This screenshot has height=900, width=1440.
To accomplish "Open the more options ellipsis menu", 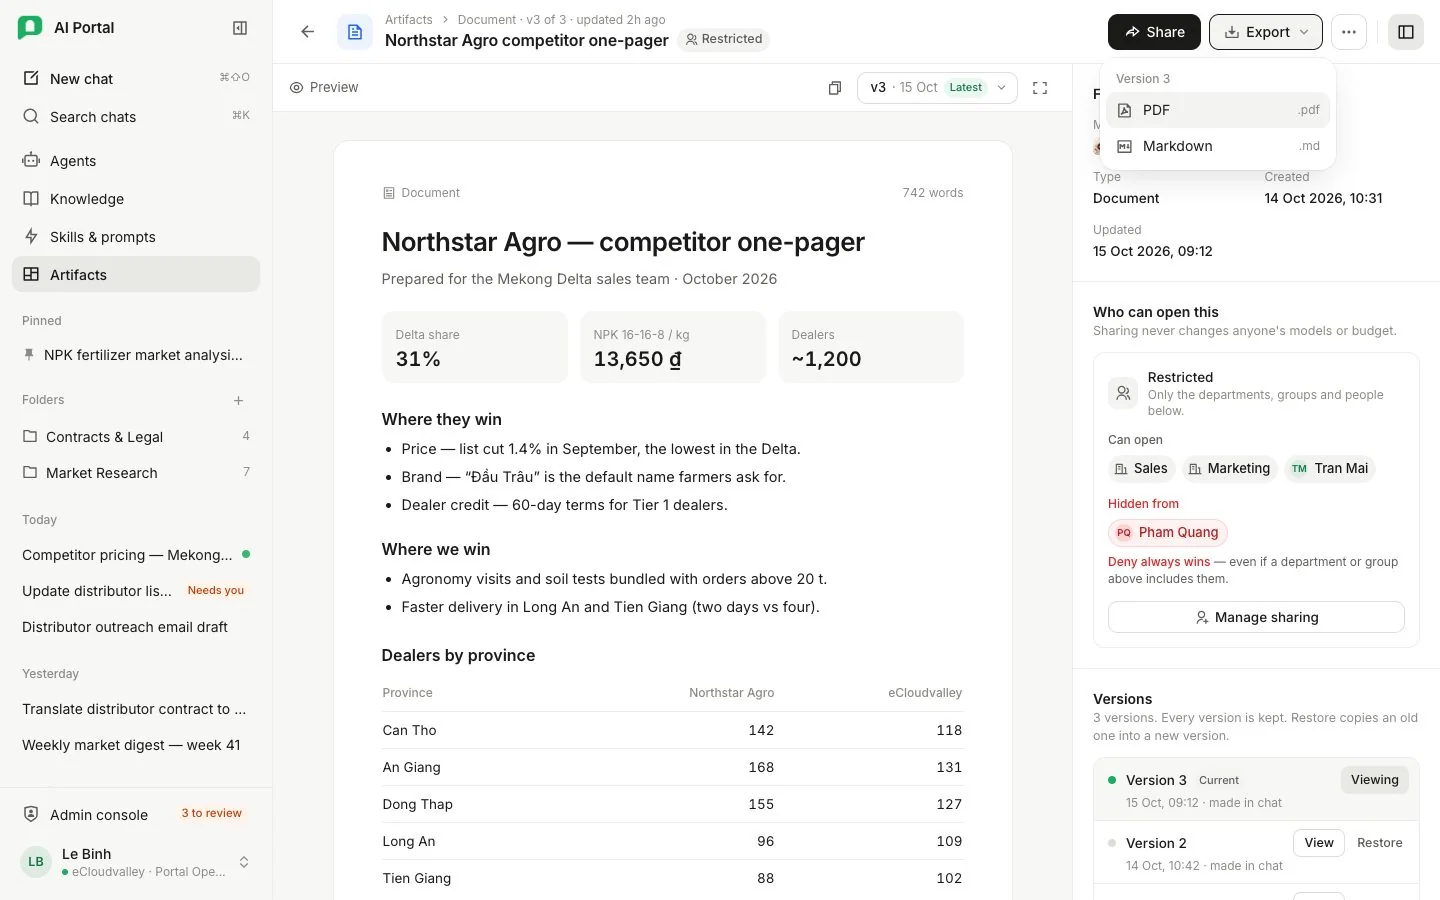I will [1349, 32].
